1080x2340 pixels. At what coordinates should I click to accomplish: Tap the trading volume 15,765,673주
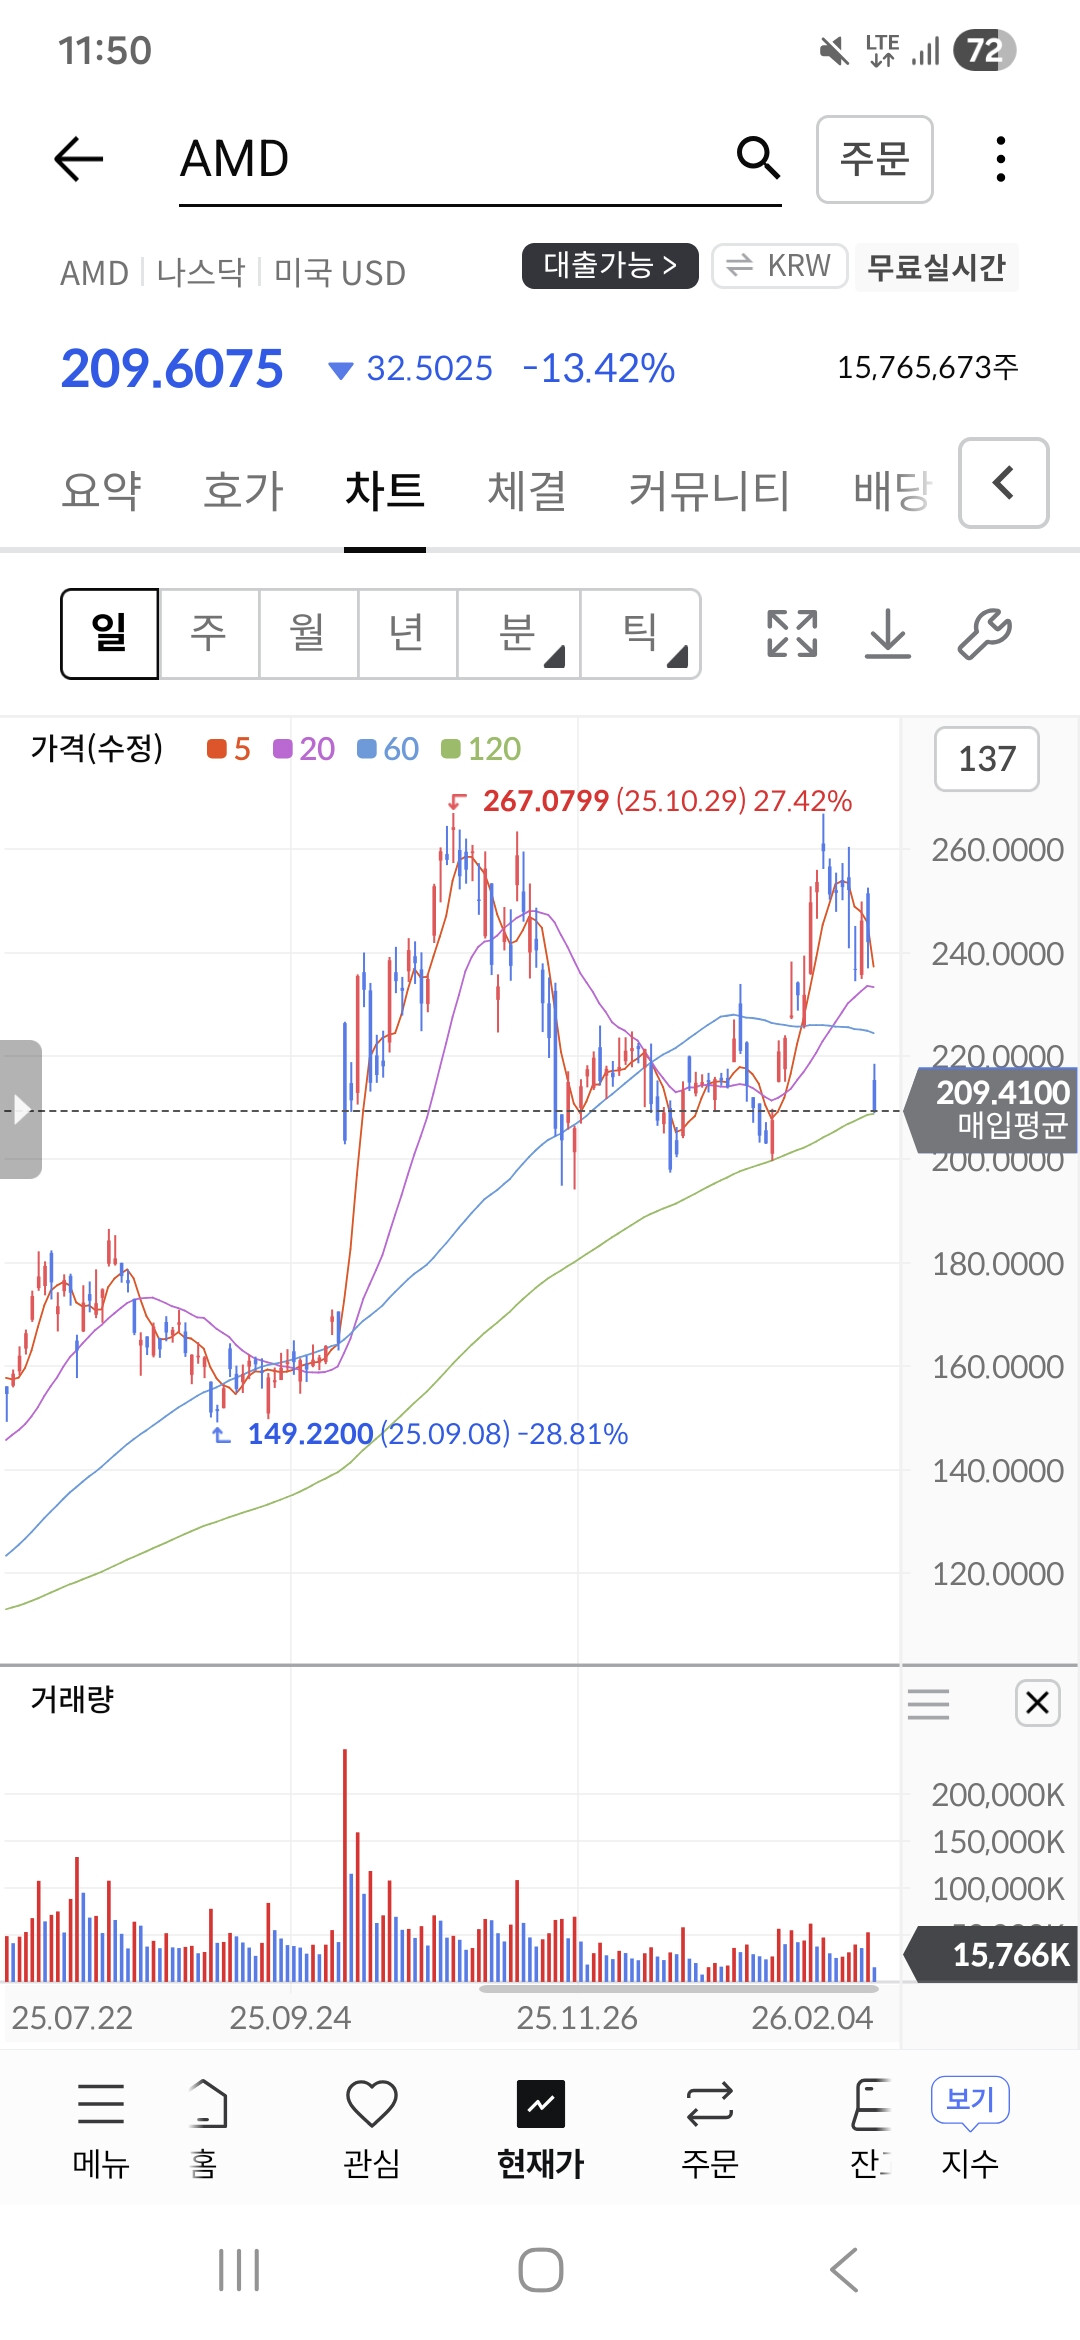tap(928, 367)
